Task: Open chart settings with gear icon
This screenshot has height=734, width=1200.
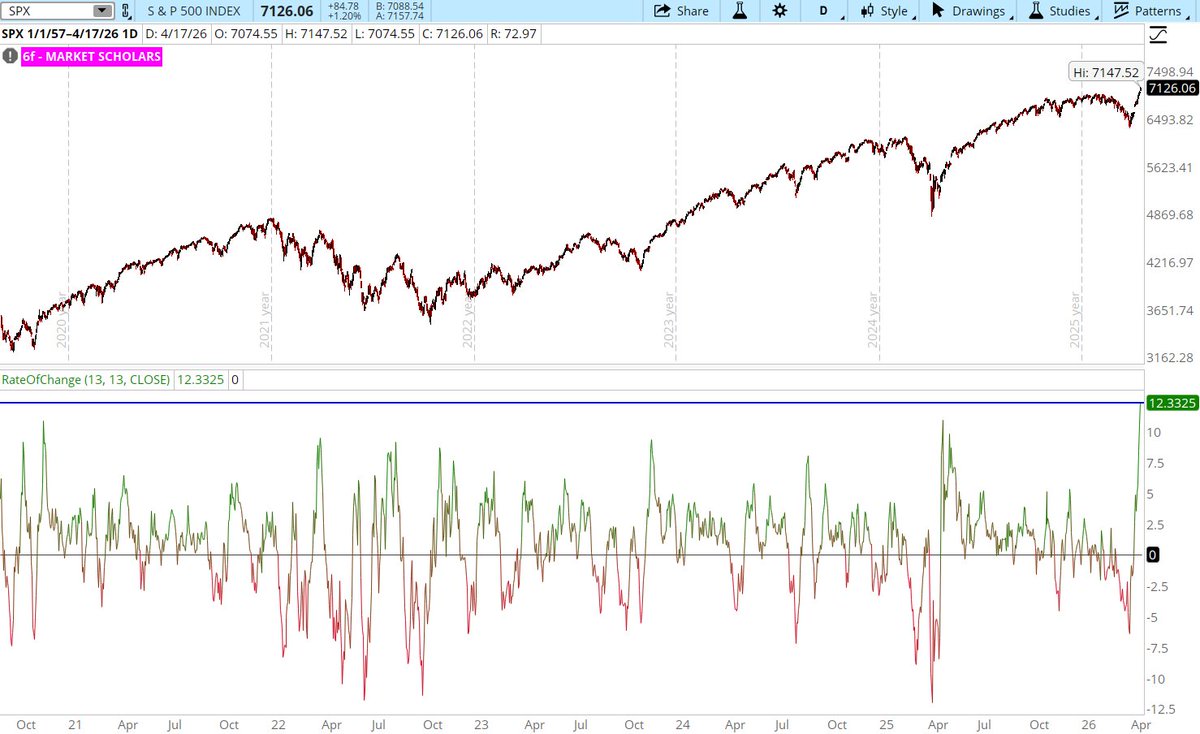Action: point(780,11)
